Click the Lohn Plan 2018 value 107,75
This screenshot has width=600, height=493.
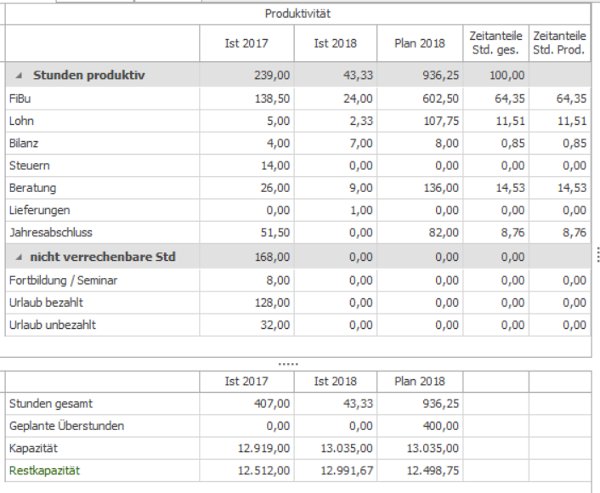[x=441, y=121]
